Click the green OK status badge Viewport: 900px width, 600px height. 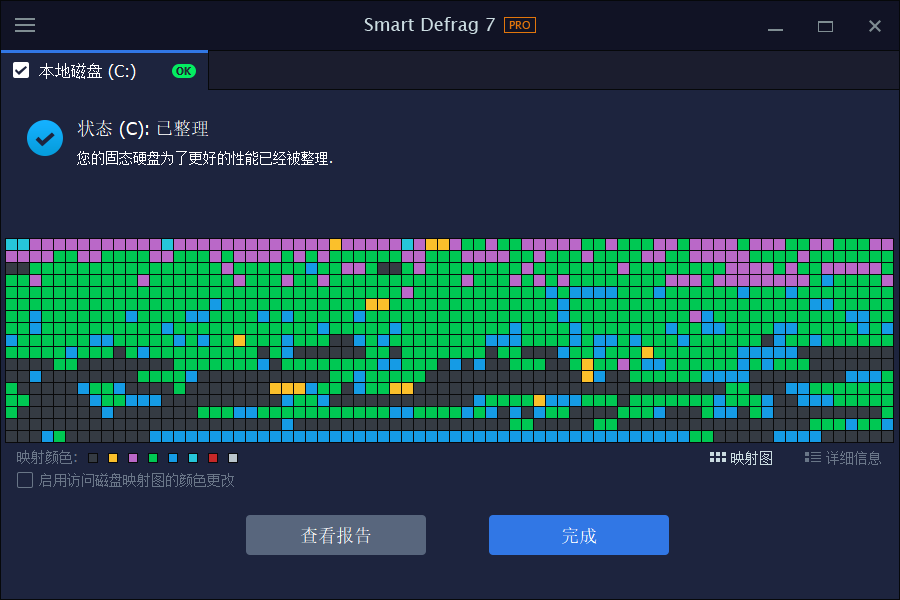[x=184, y=71]
